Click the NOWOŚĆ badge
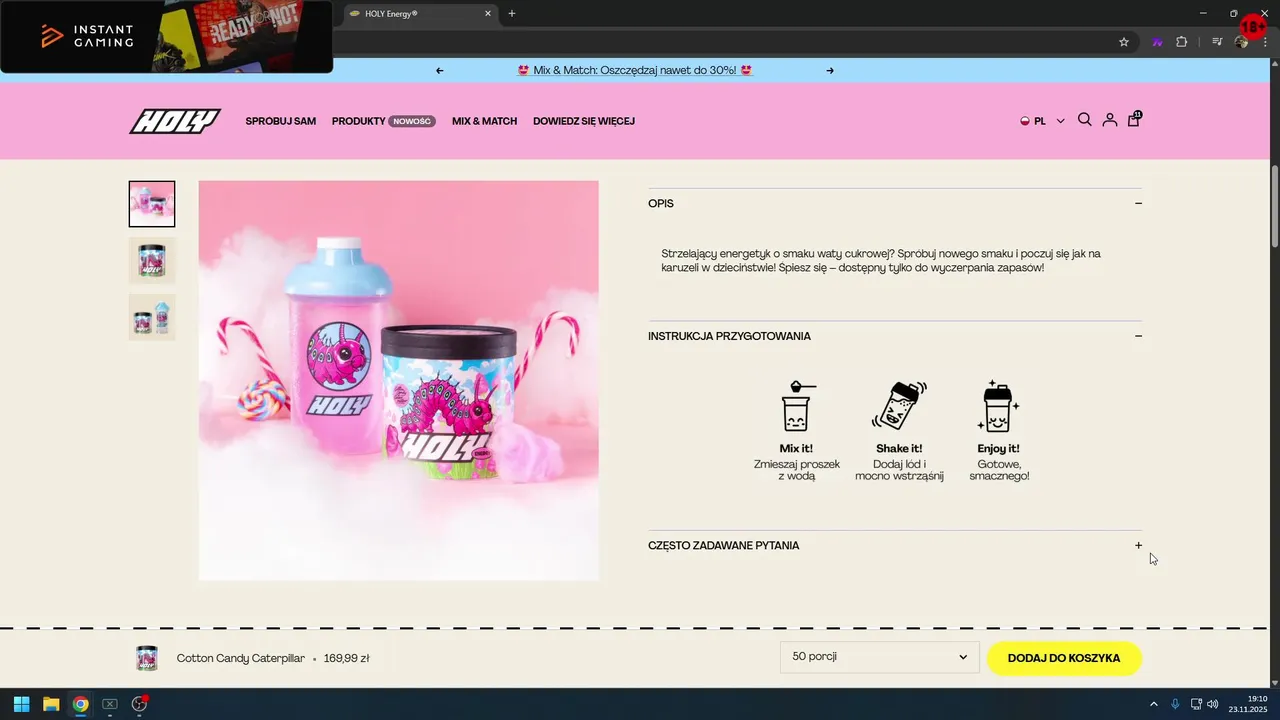1280x720 pixels. tap(412, 121)
